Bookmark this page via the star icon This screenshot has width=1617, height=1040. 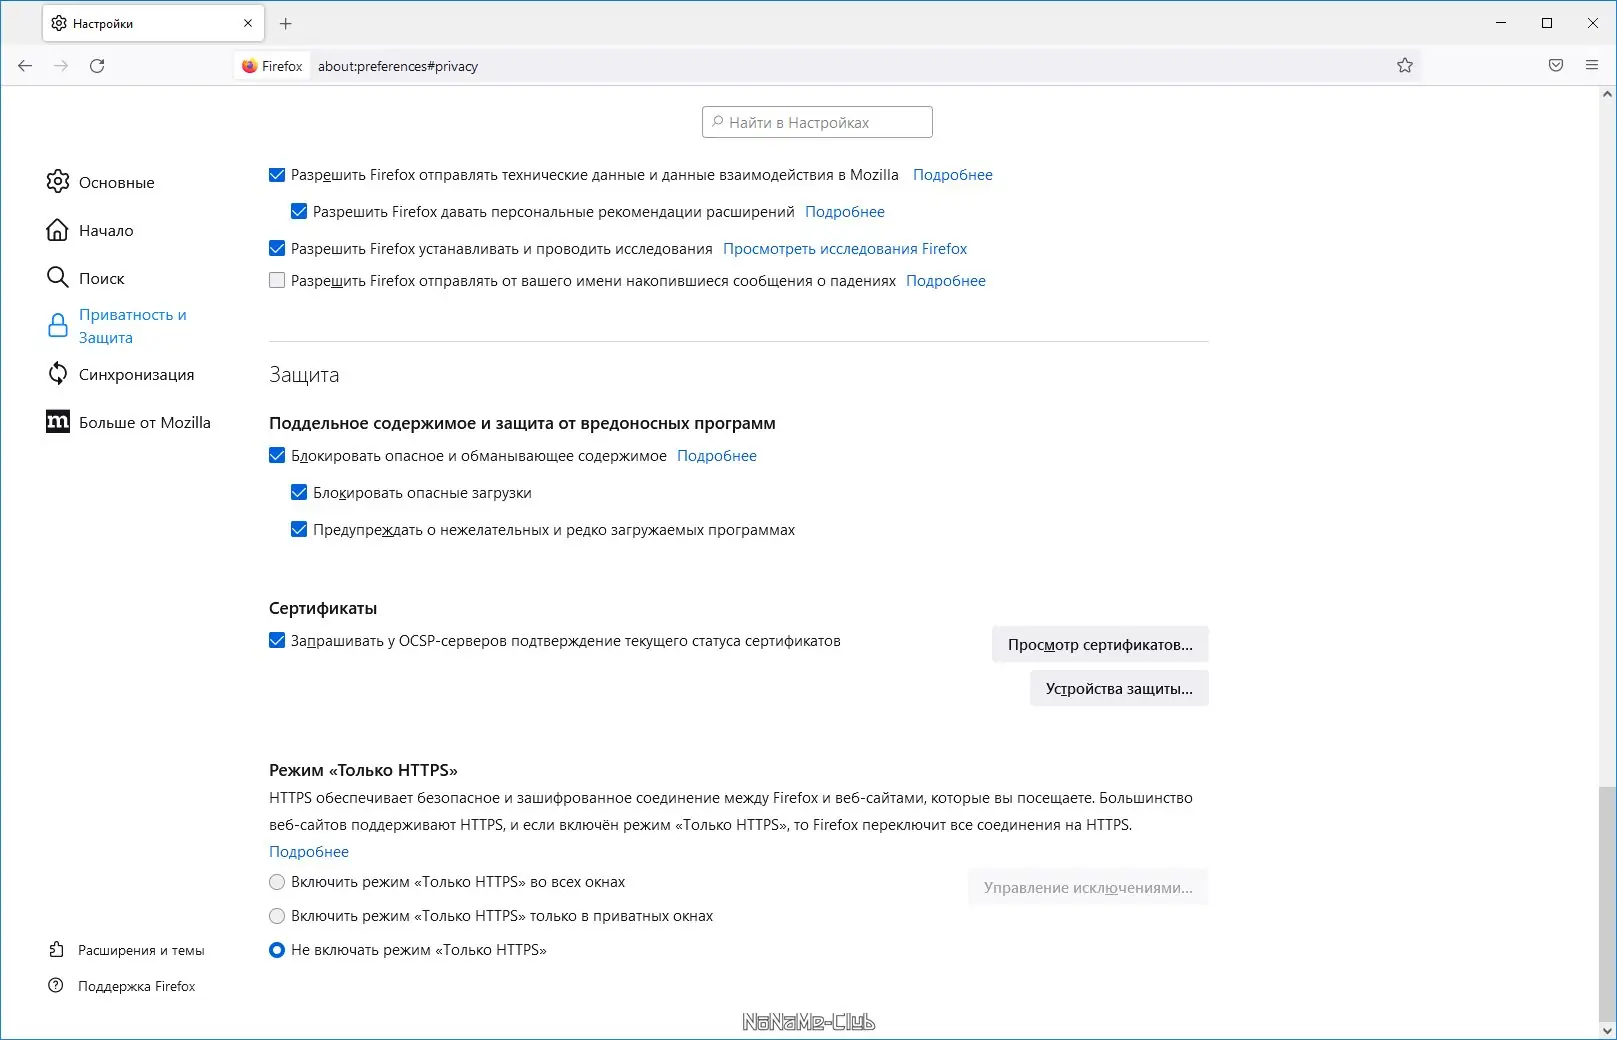coord(1404,65)
